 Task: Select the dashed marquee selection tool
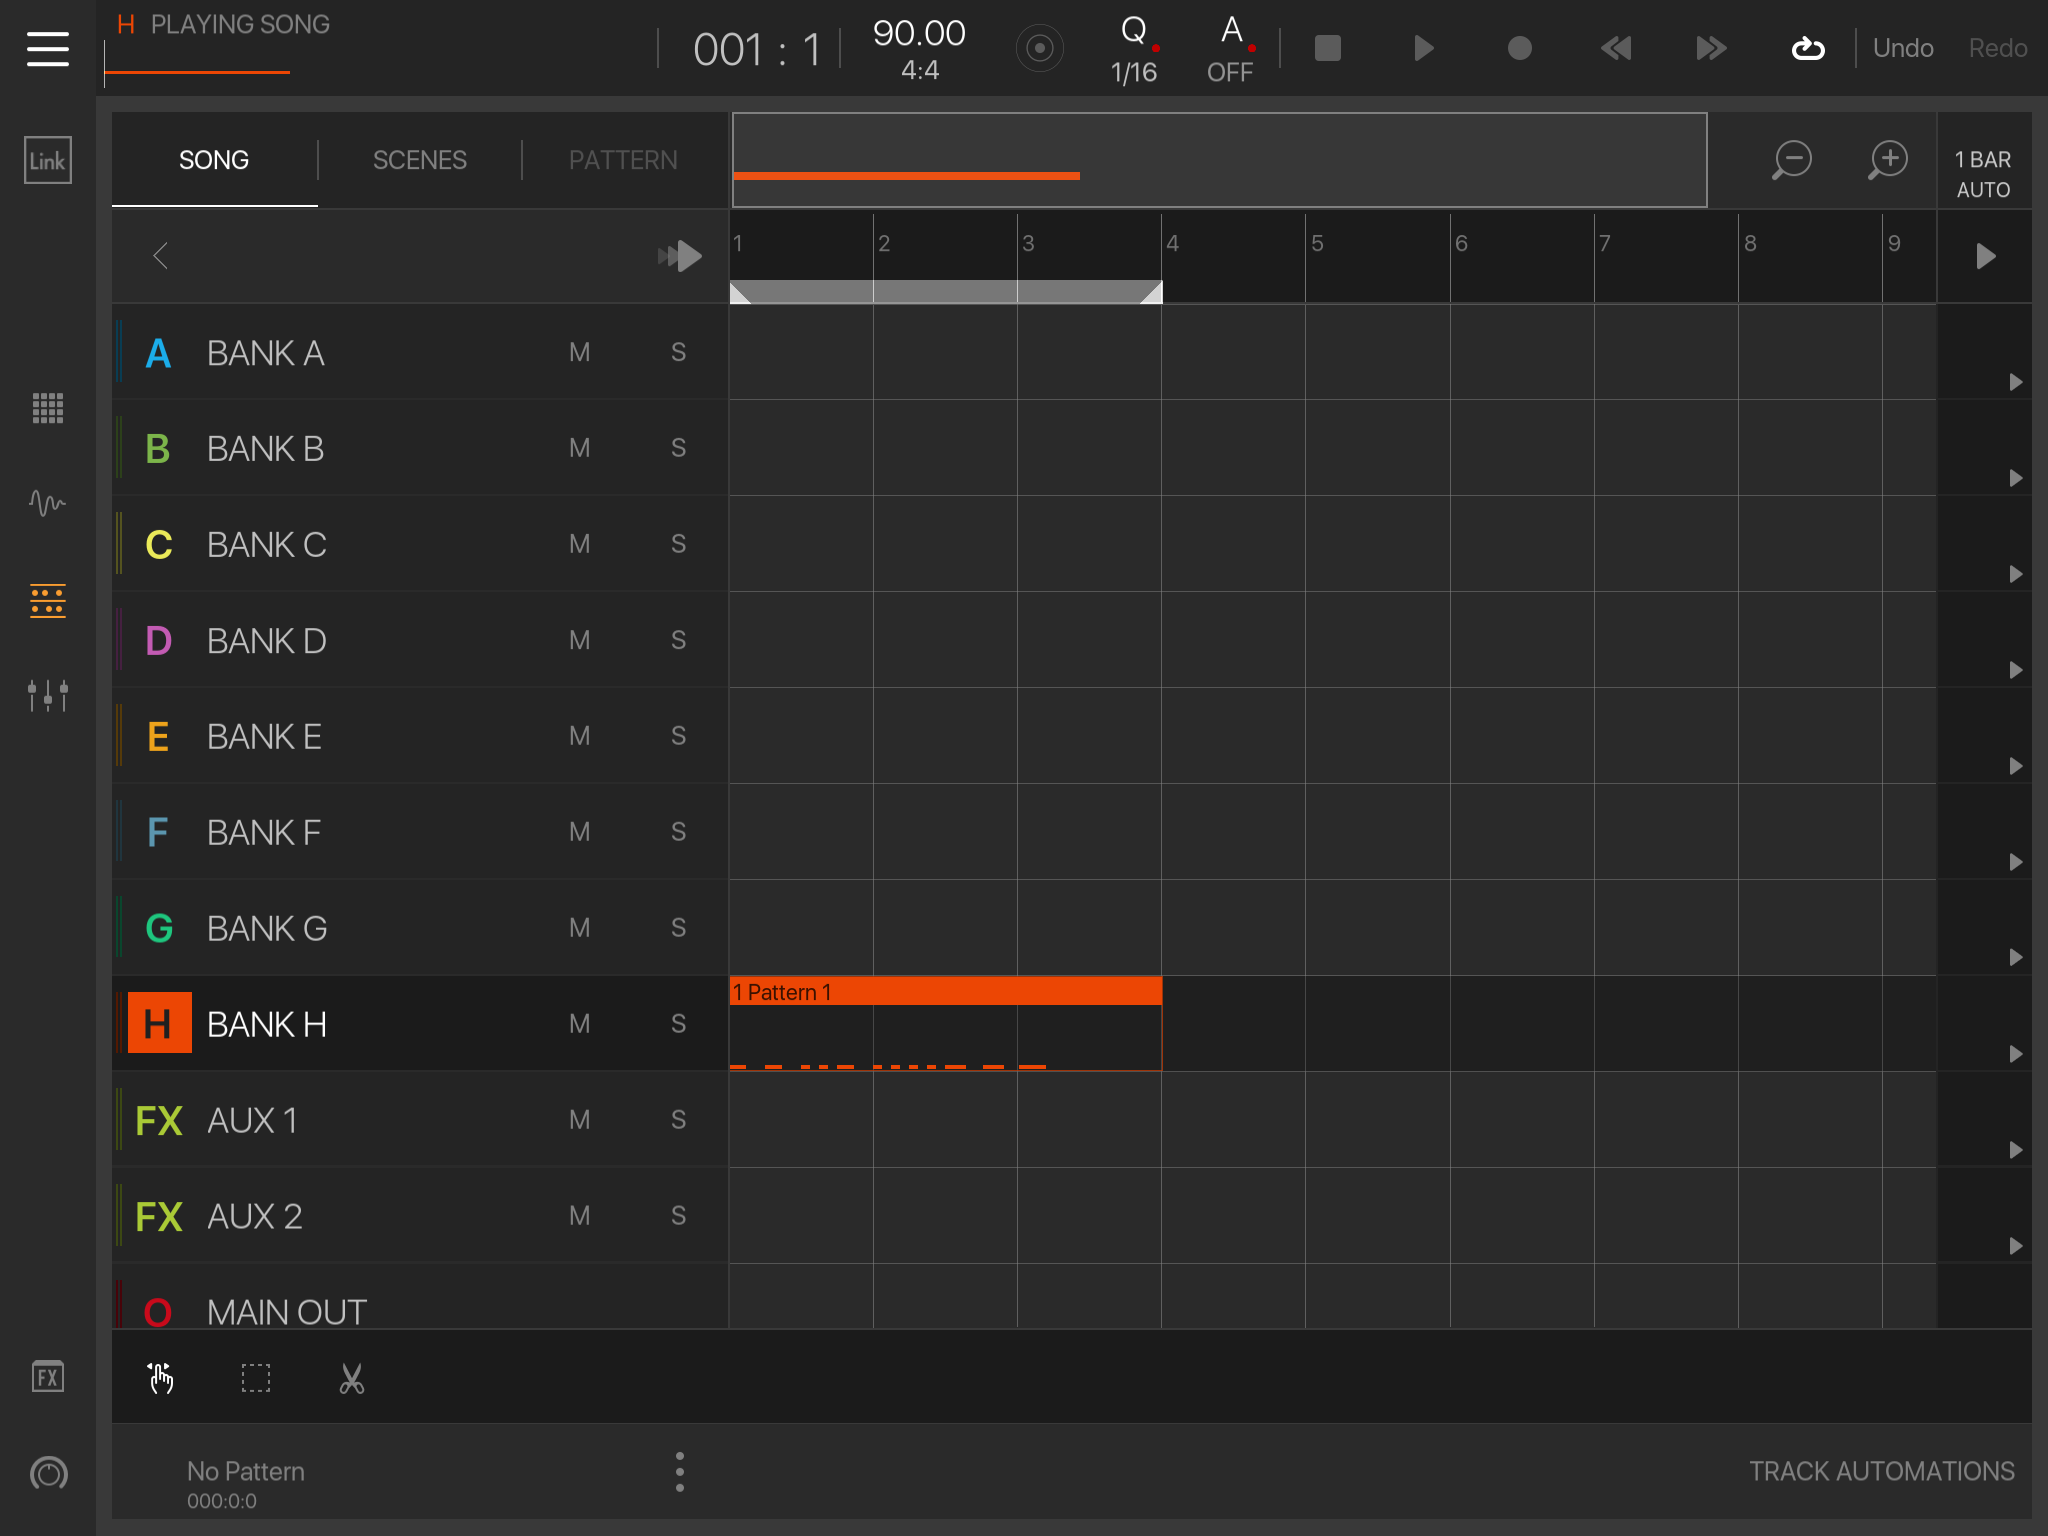coord(256,1379)
